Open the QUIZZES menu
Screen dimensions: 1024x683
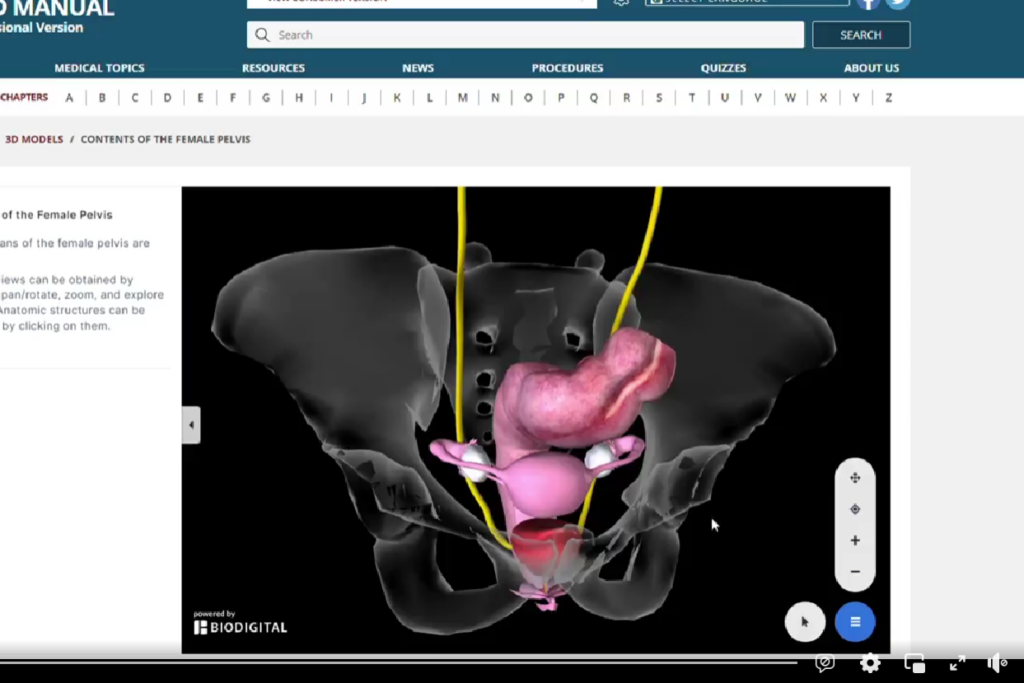pos(723,68)
